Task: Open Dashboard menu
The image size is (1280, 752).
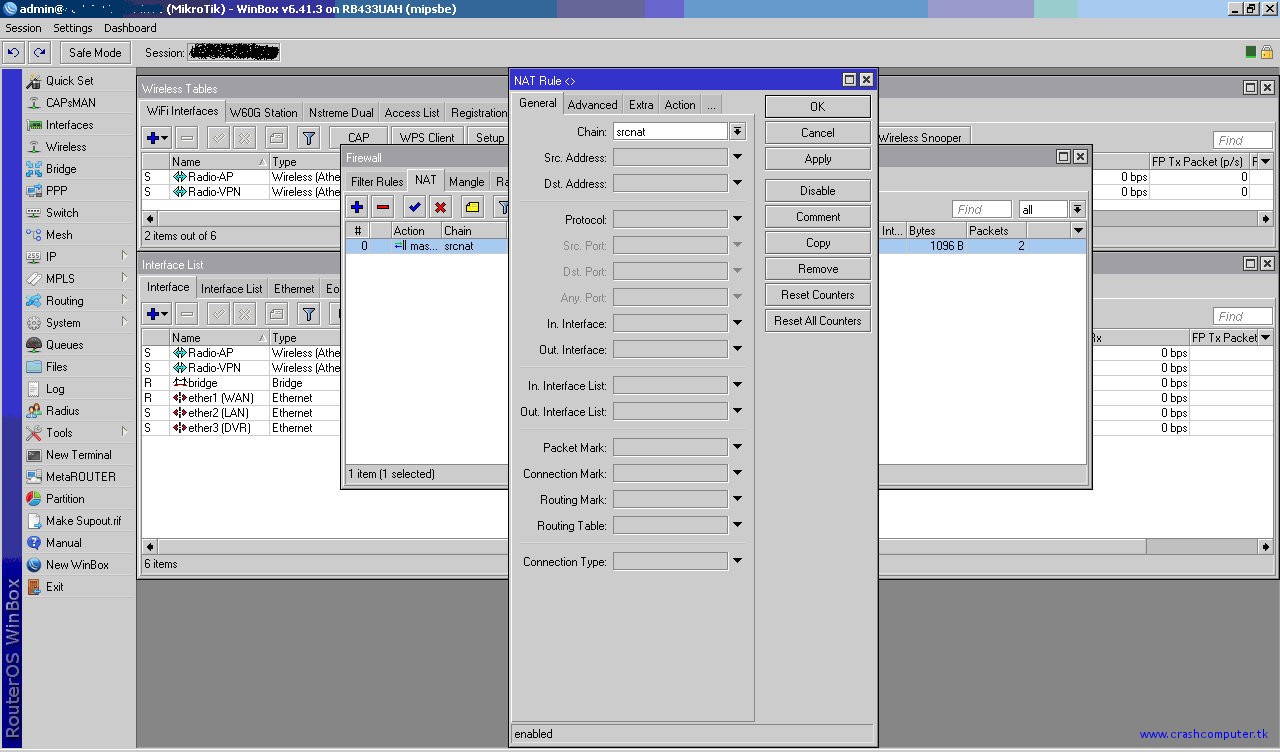Action: (130, 28)
